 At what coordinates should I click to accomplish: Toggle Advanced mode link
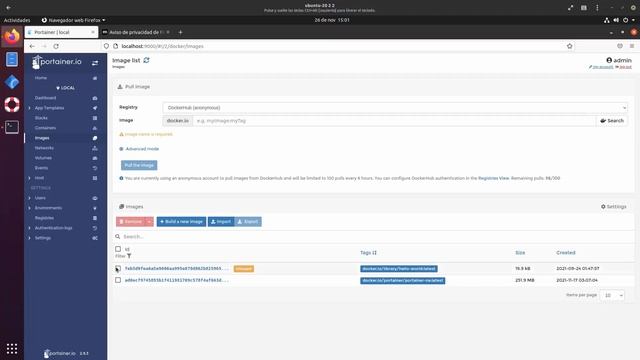pyautogui.click(x=139, y=149)
